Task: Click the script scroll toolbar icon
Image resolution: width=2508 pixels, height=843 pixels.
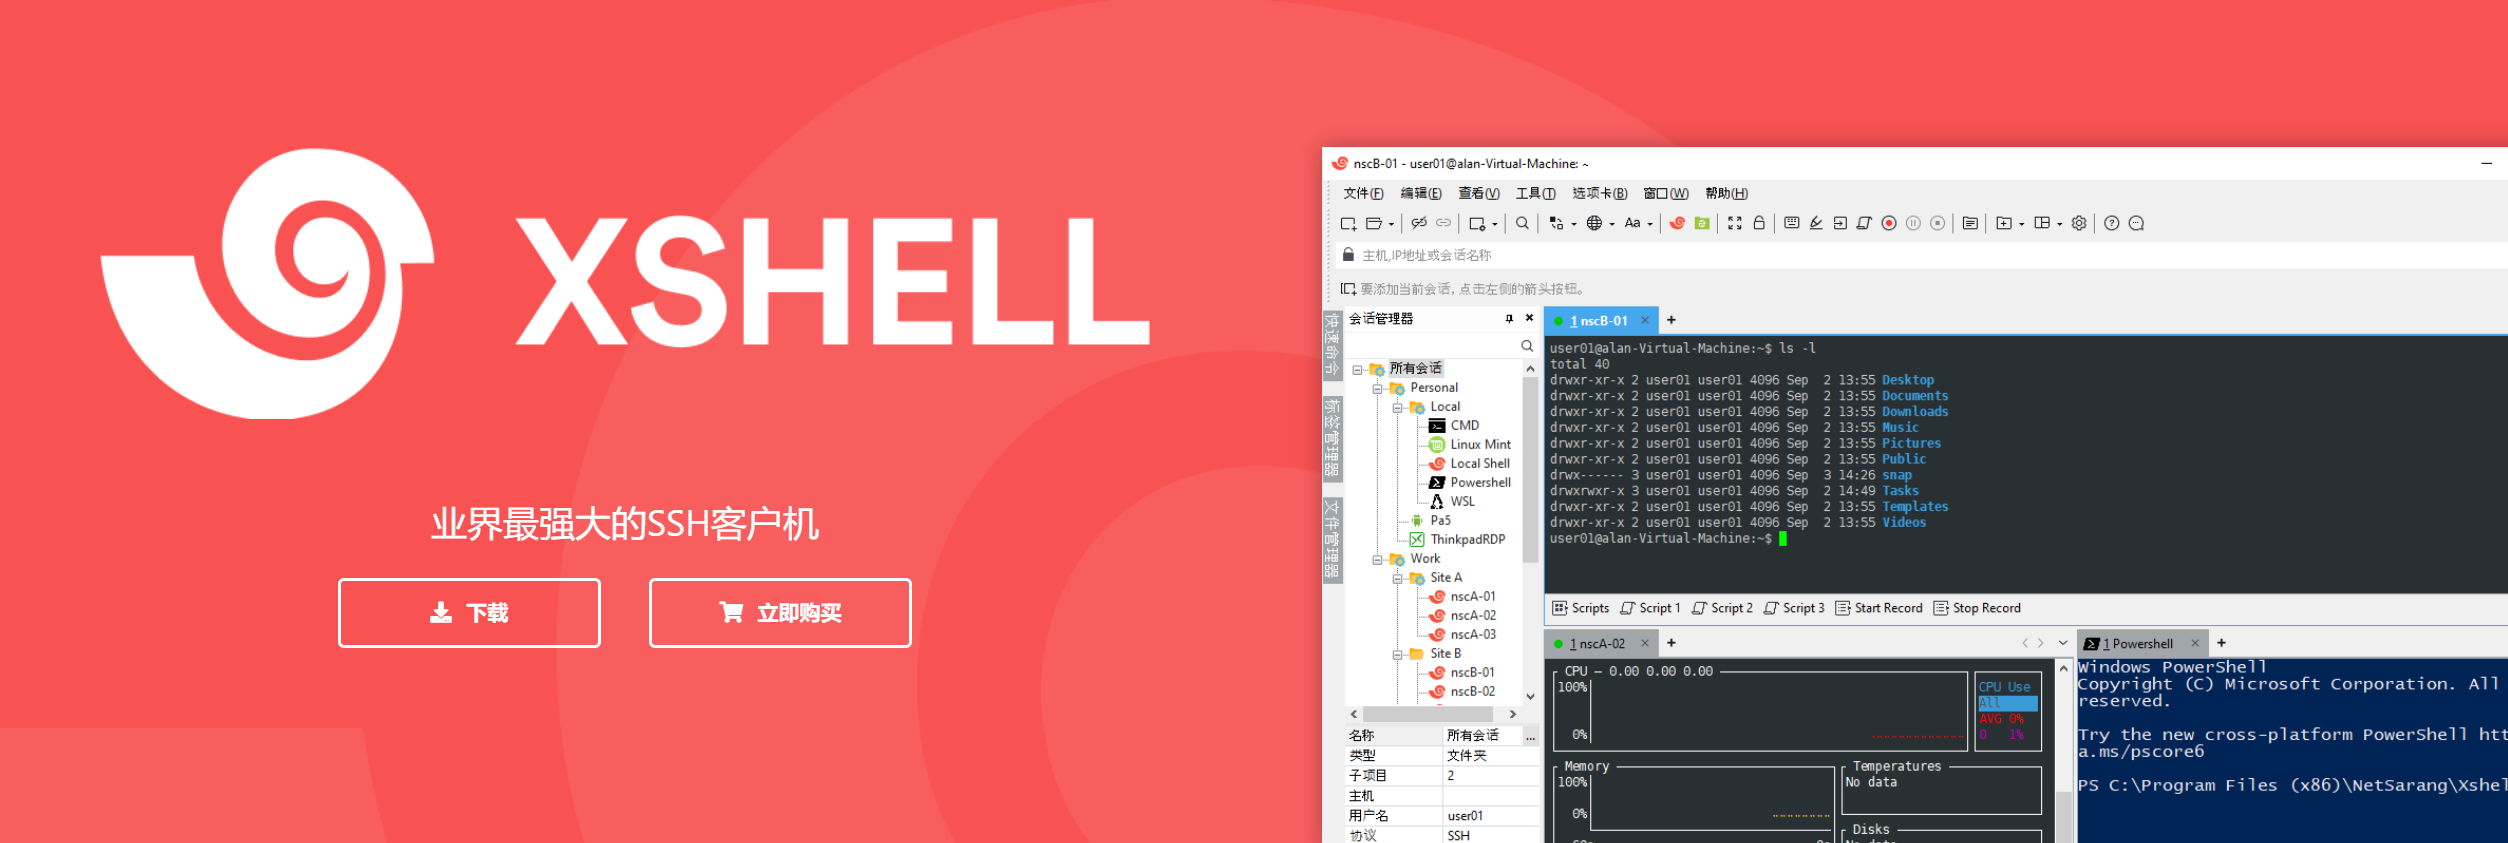Action: (x=1864, y=224)
